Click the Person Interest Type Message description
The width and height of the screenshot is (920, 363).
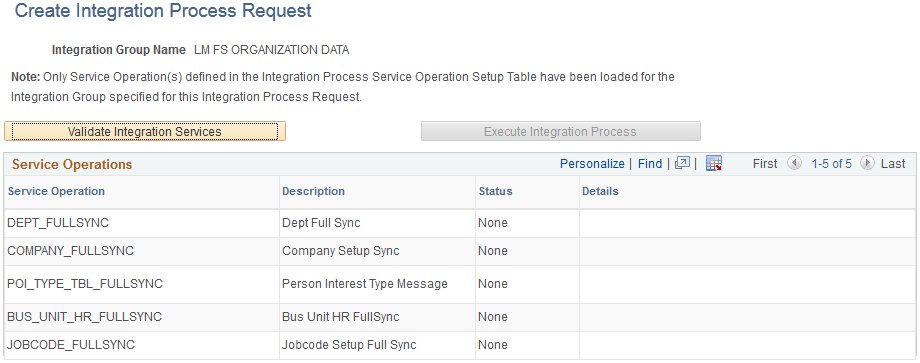click(364, 284)
